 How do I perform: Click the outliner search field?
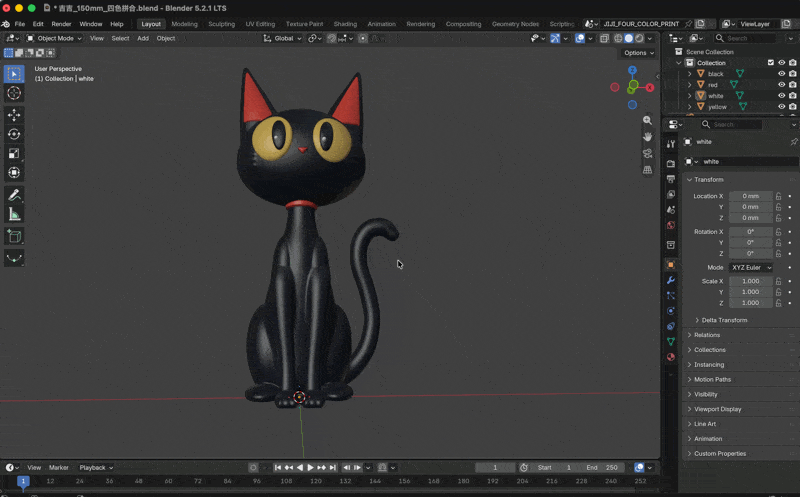pos(746,38)
